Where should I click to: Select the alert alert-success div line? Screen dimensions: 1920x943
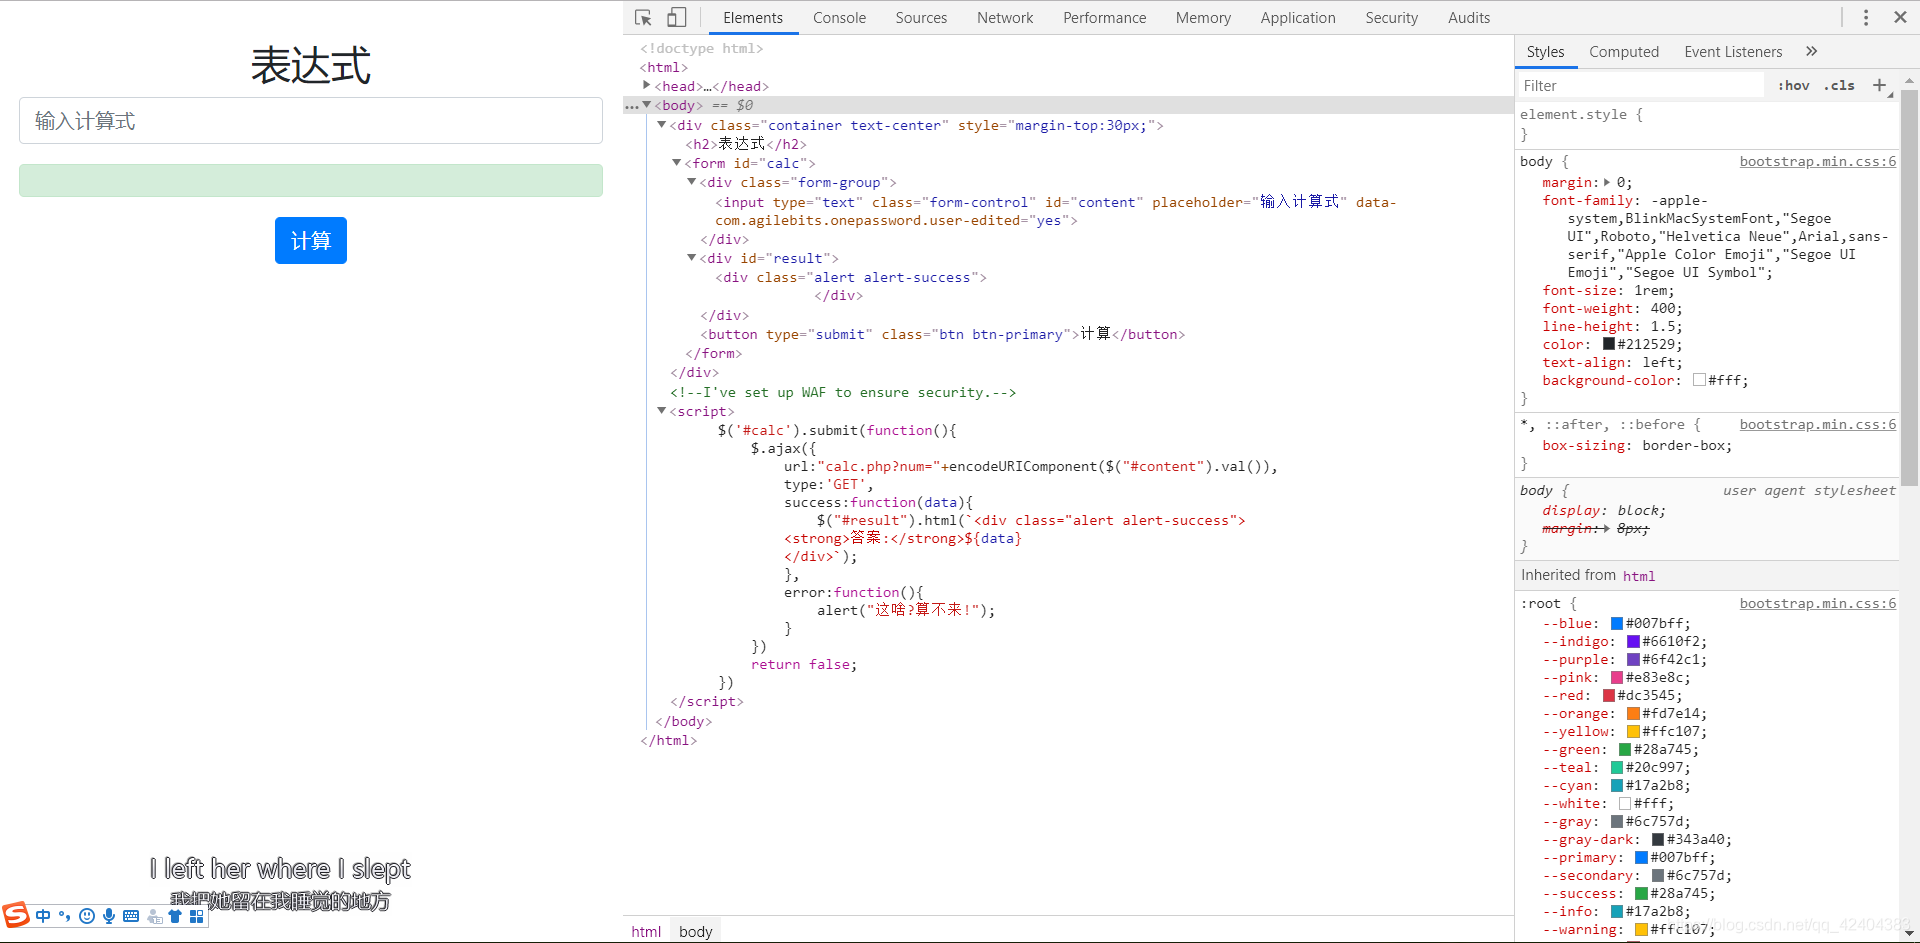pyautogui.click(x=851, y=277)
